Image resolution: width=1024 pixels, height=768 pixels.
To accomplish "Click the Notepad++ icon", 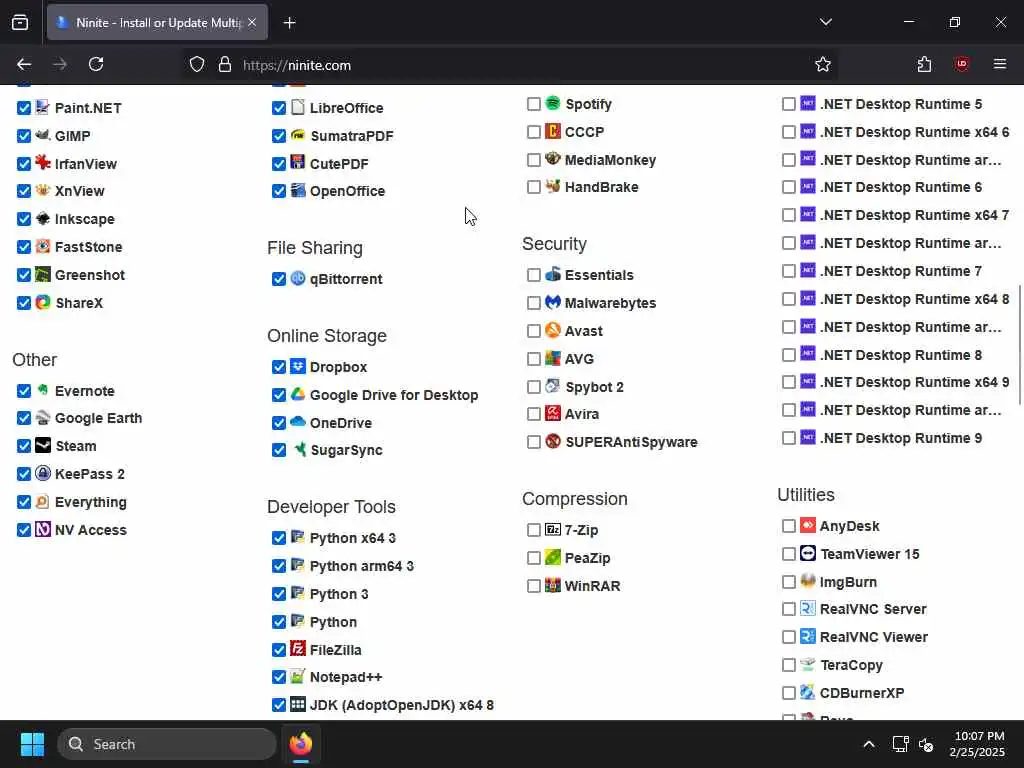I will click(298, 677).
